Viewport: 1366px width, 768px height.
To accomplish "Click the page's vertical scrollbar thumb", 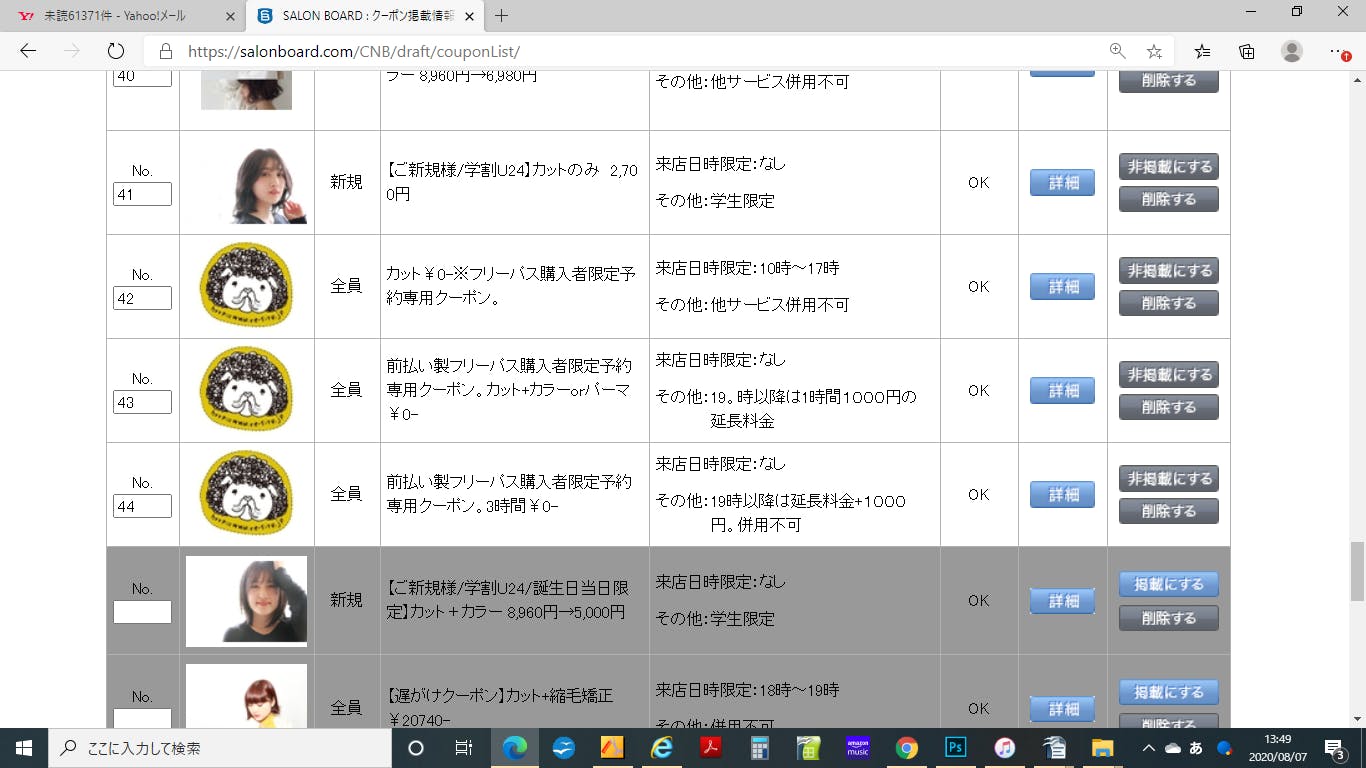I will click(1357, 570).
